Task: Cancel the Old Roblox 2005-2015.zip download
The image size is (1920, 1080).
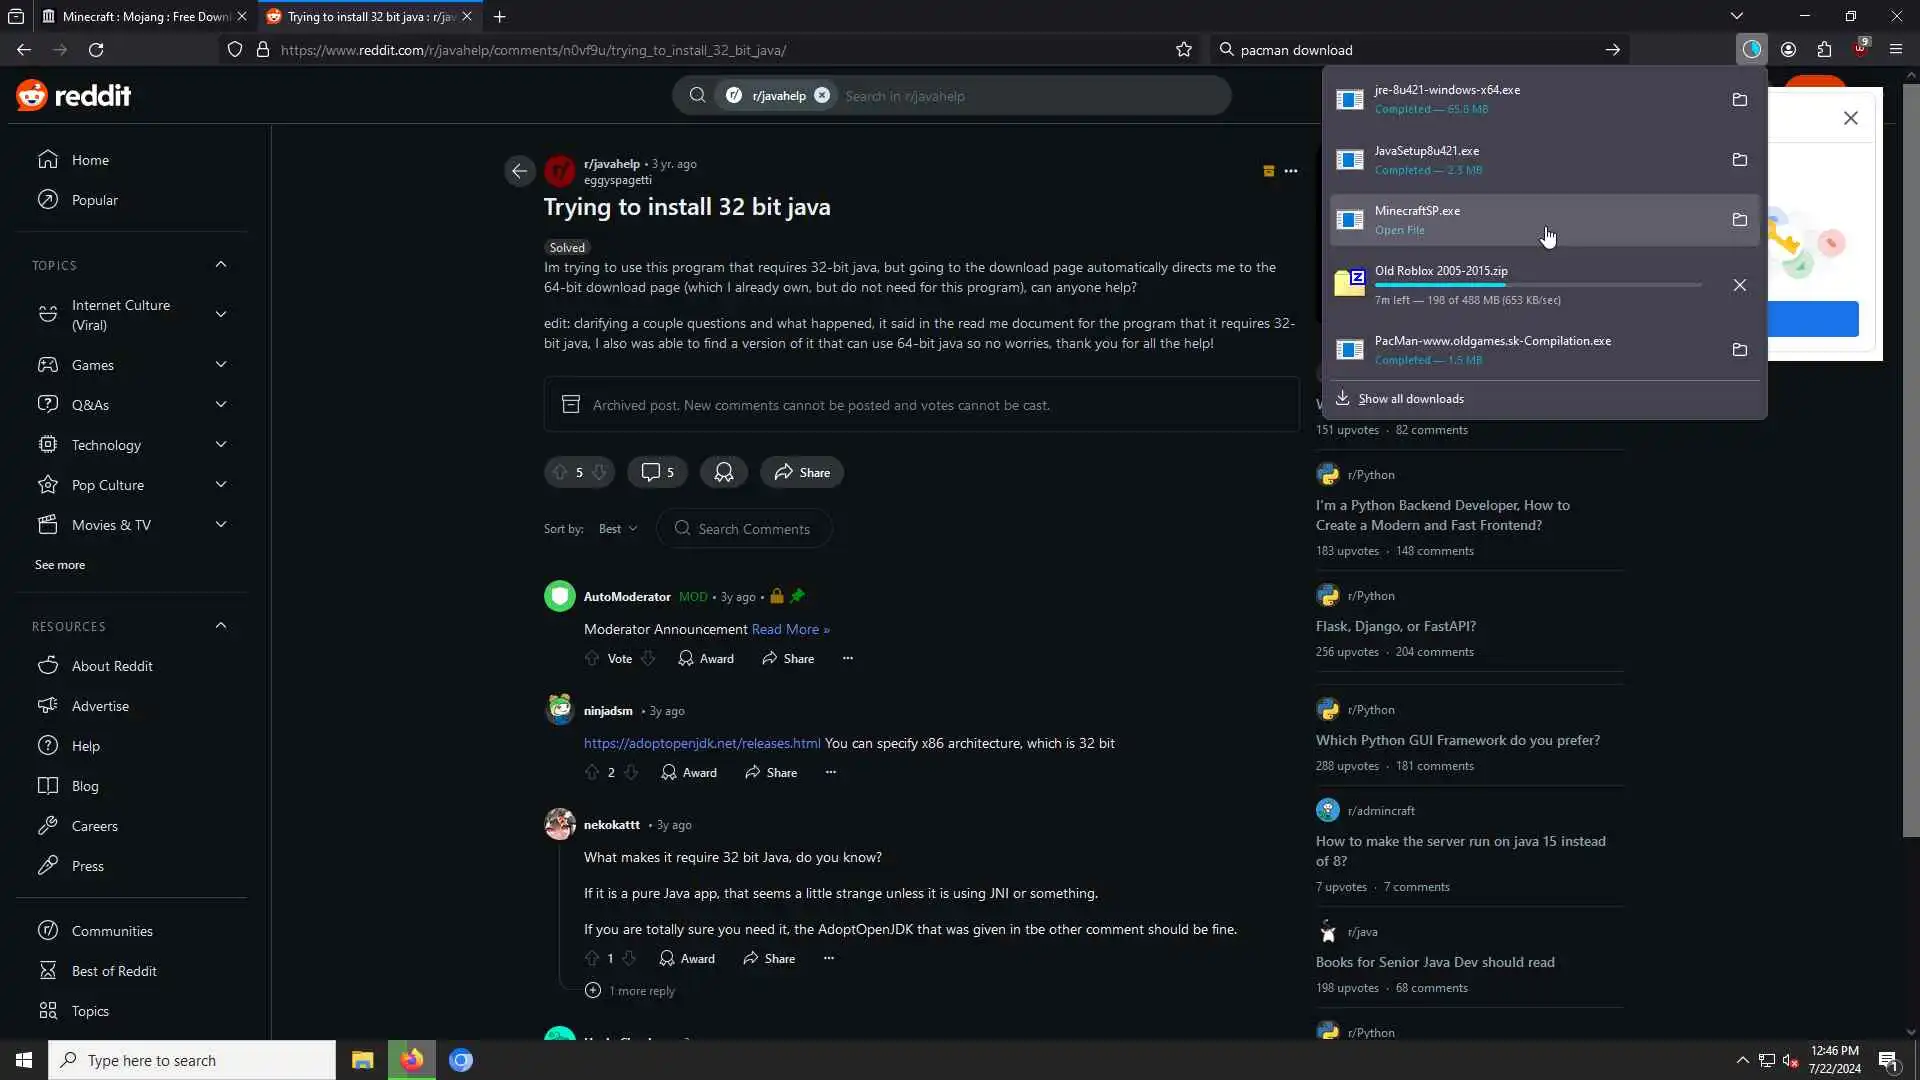Action: pyautogui.click(x=1739, y=285)
